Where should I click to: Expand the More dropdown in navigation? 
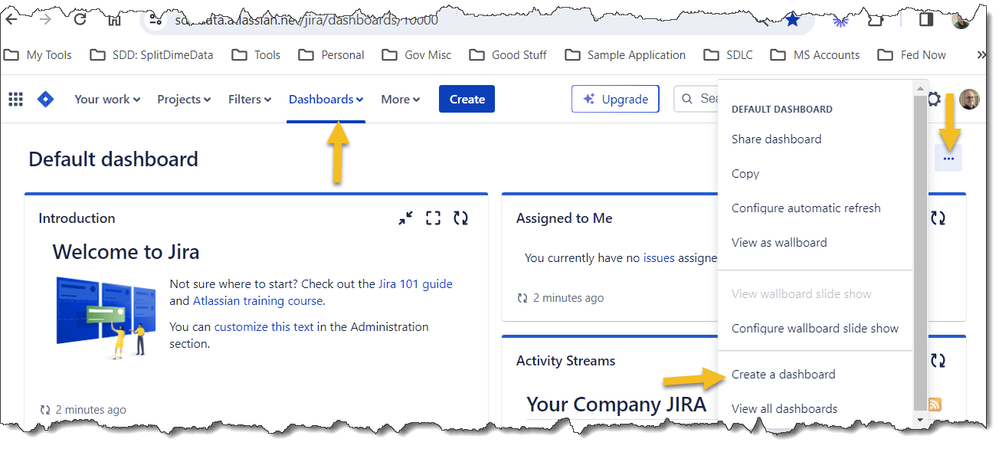(x=400, y=99)
